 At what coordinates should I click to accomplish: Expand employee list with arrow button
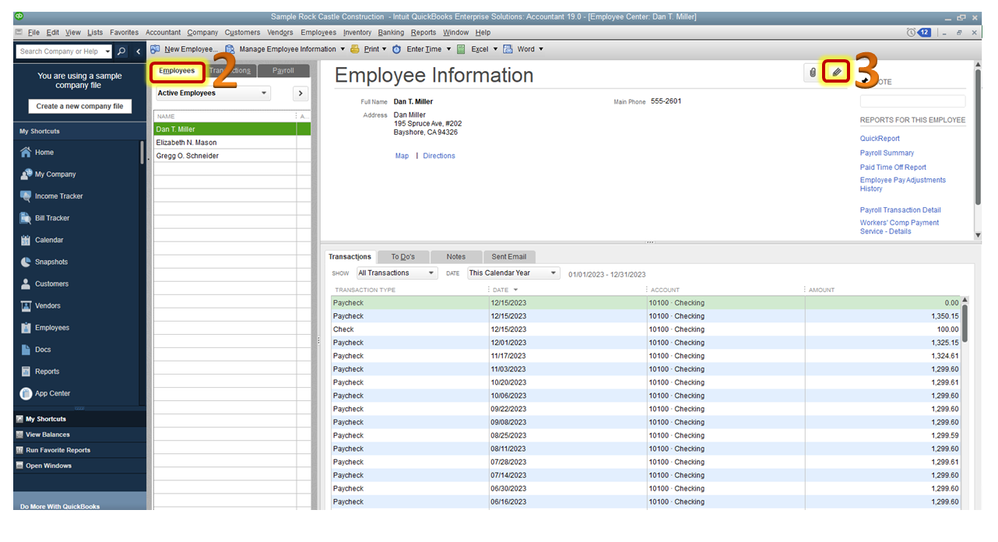(300, 94)
